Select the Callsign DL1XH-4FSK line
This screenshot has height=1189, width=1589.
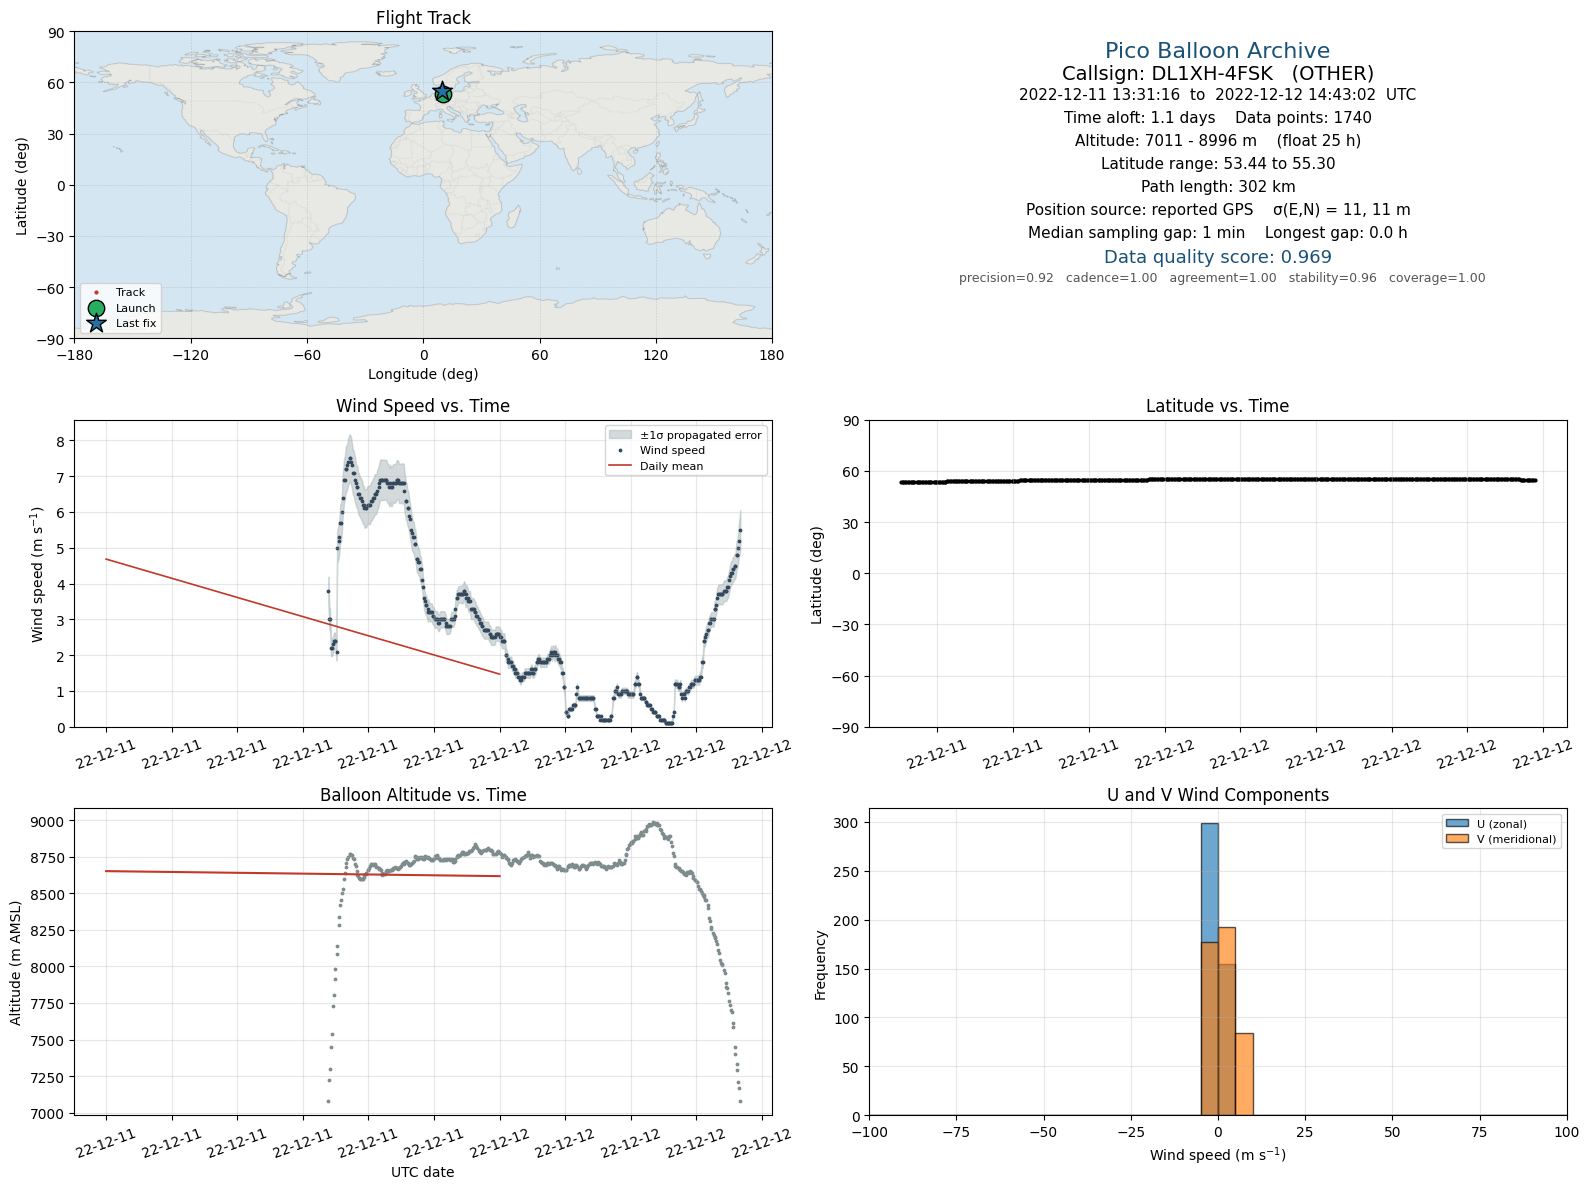[1217, 74]
